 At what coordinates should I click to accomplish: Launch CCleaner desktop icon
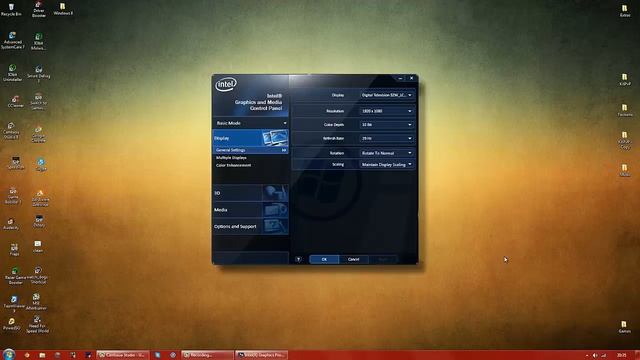tap(15, 102)
